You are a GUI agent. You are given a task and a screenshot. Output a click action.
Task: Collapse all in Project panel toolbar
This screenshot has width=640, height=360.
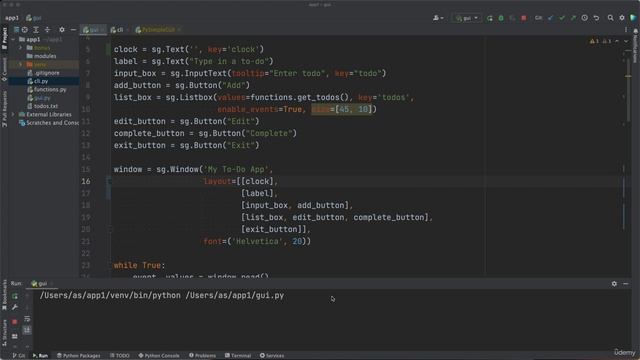[x=47, y=30]
